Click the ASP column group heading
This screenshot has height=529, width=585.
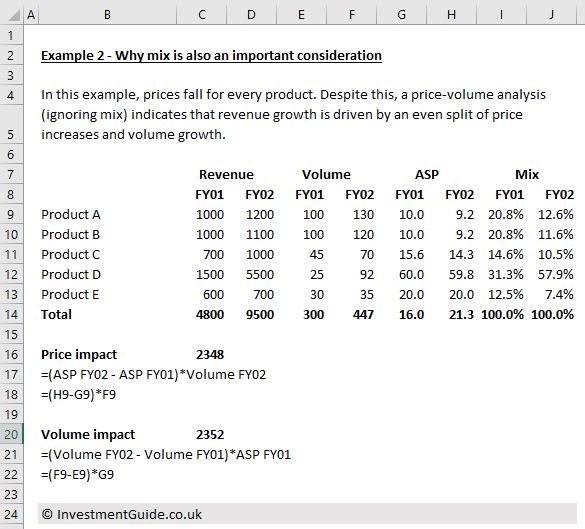(x=427, y=175)
